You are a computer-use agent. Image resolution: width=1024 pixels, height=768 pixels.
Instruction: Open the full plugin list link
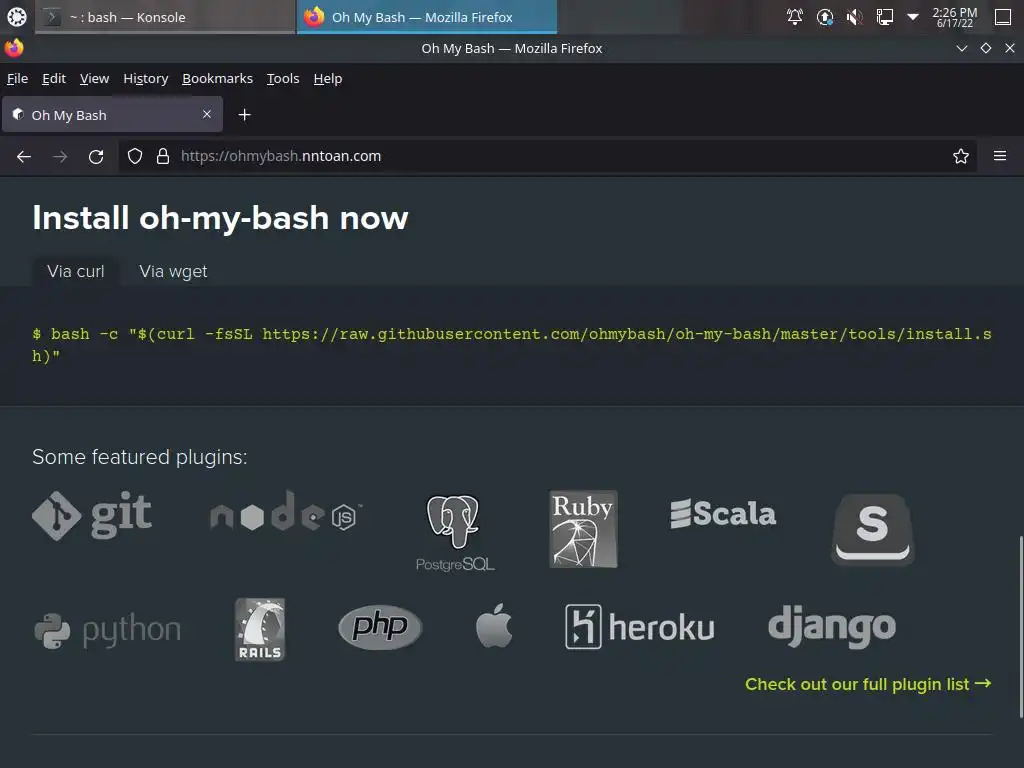pos(868,684)
